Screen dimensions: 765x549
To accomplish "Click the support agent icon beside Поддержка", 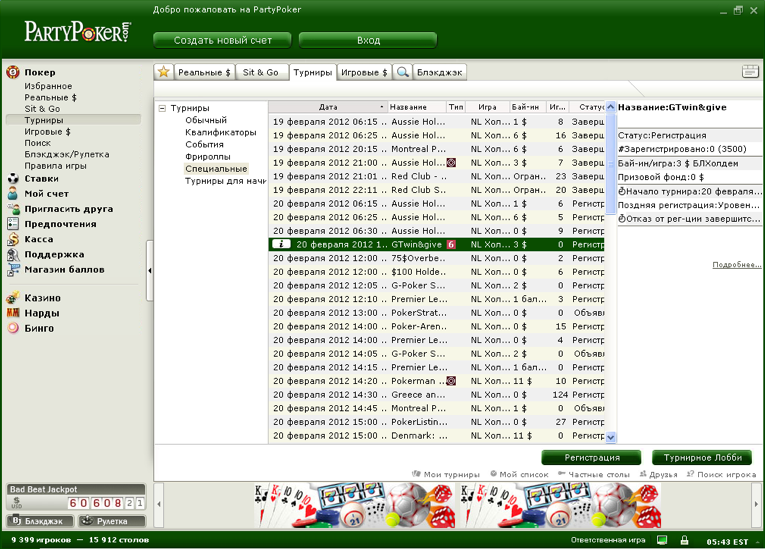I will point(13,254).
